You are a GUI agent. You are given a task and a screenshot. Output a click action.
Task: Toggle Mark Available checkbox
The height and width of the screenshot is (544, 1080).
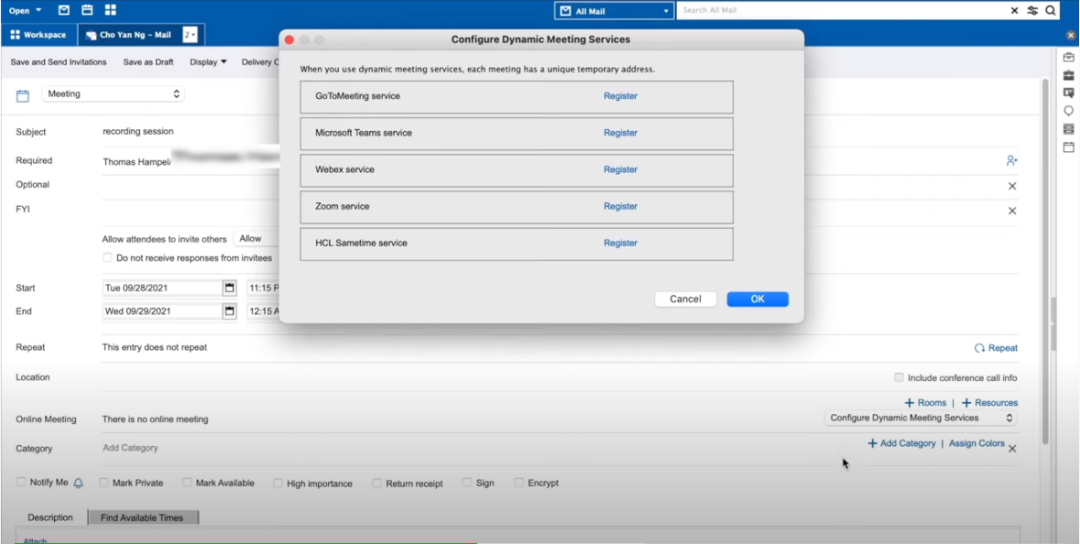[x=187, y=483]
